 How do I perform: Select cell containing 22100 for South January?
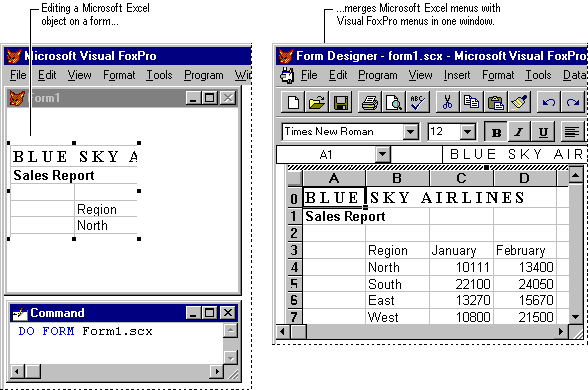coord(461,284)
